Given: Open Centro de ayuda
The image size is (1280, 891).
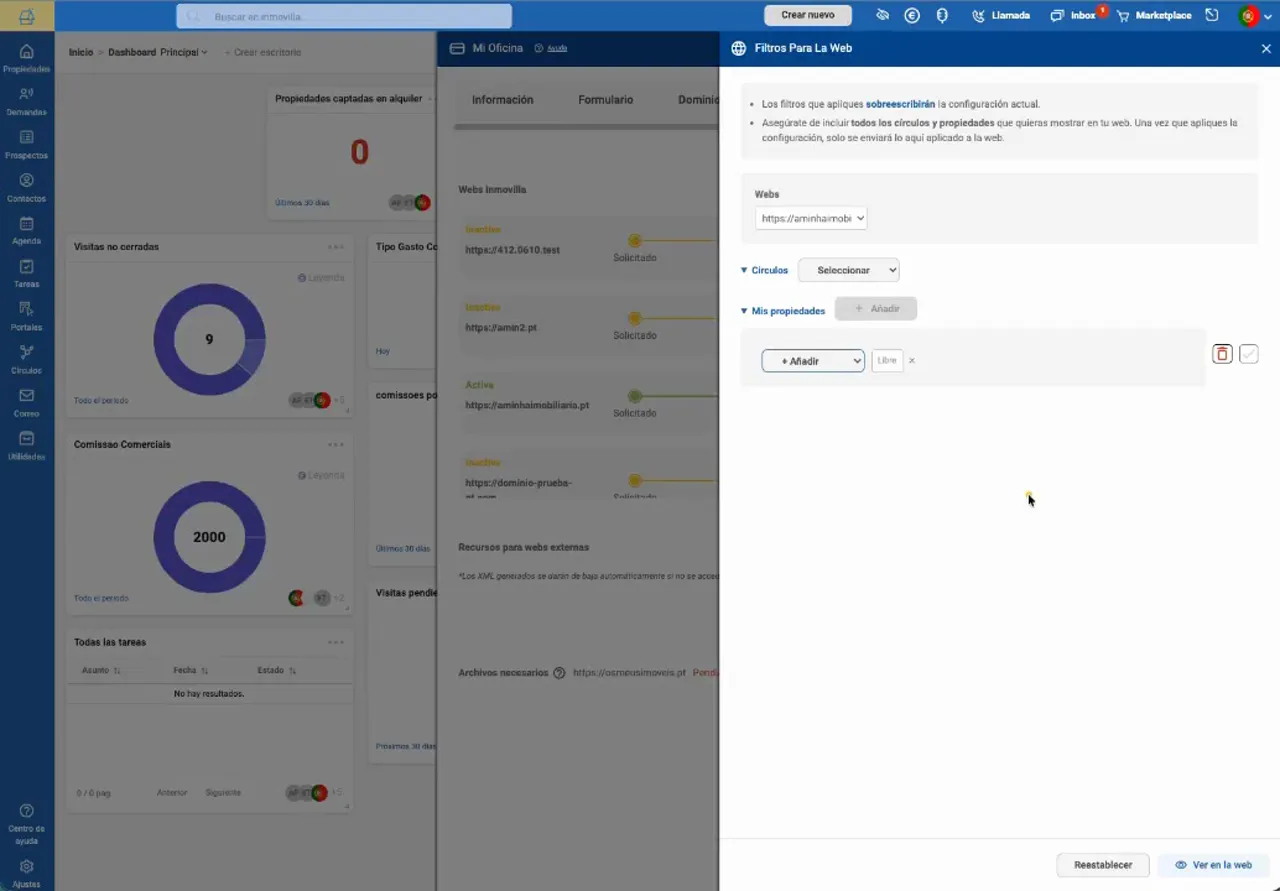Looking at the screenshot, I should [x=26, y=824].
